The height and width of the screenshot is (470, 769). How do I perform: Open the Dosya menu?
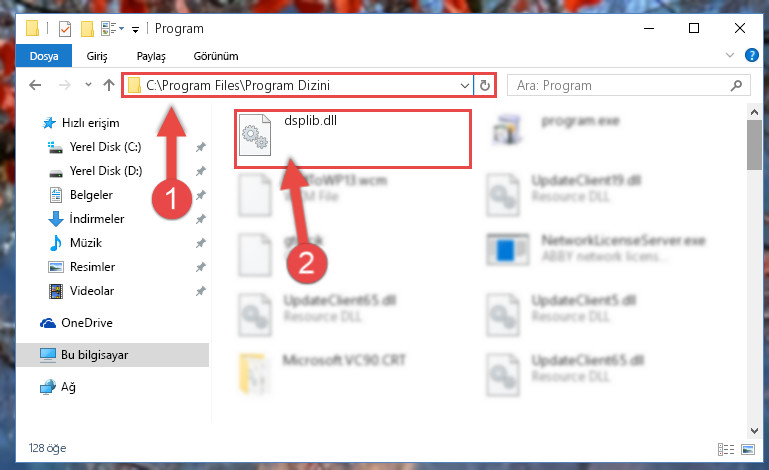[44, 56]
